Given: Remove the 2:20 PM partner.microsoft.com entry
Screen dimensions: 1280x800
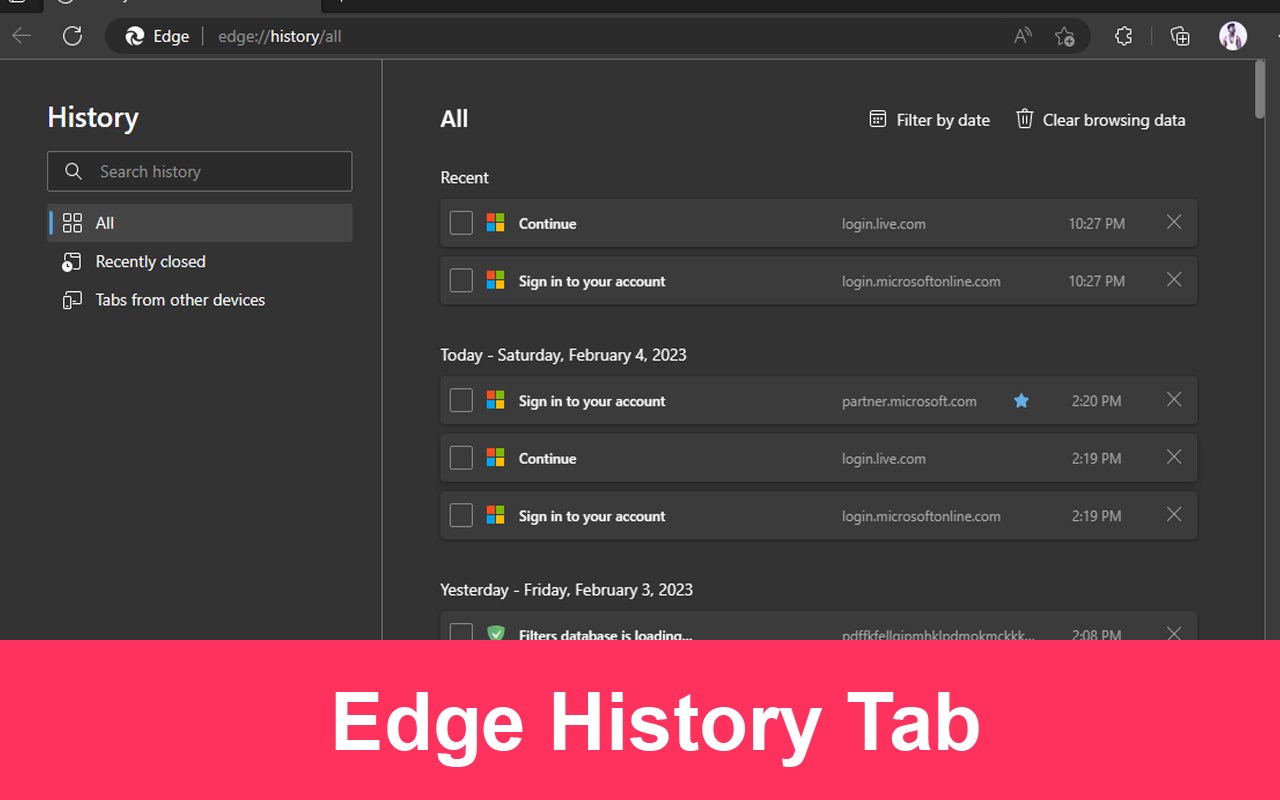Looking at the screenshot, I should [1174, 400].
